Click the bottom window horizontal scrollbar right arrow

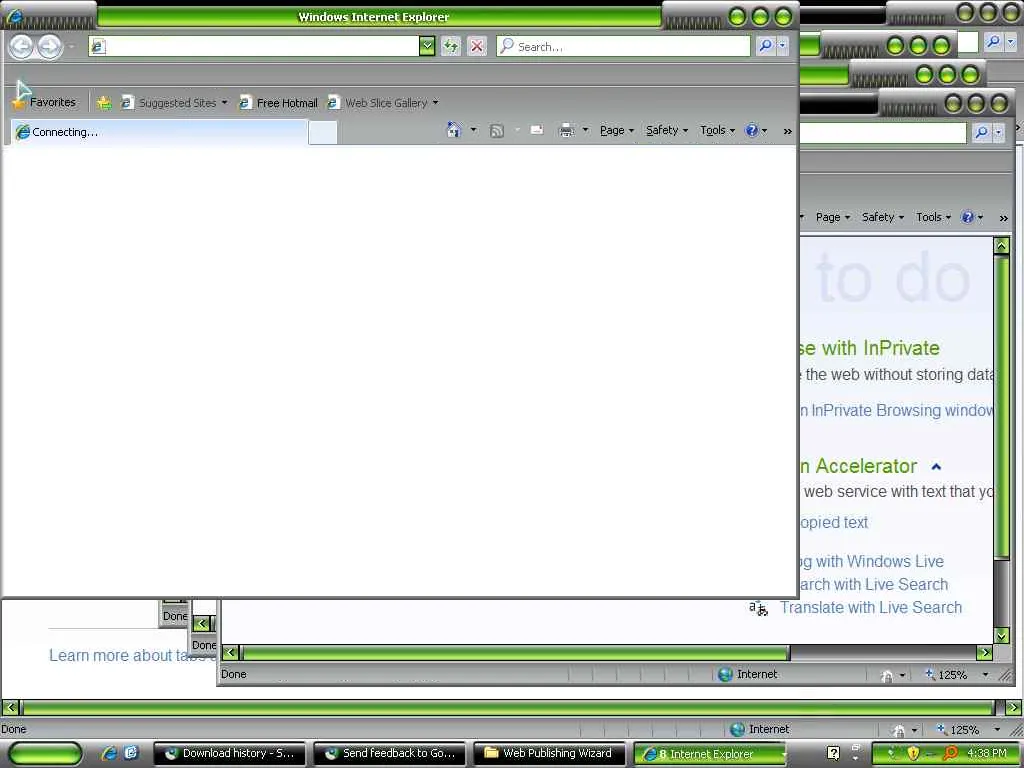click(1013, 707)
